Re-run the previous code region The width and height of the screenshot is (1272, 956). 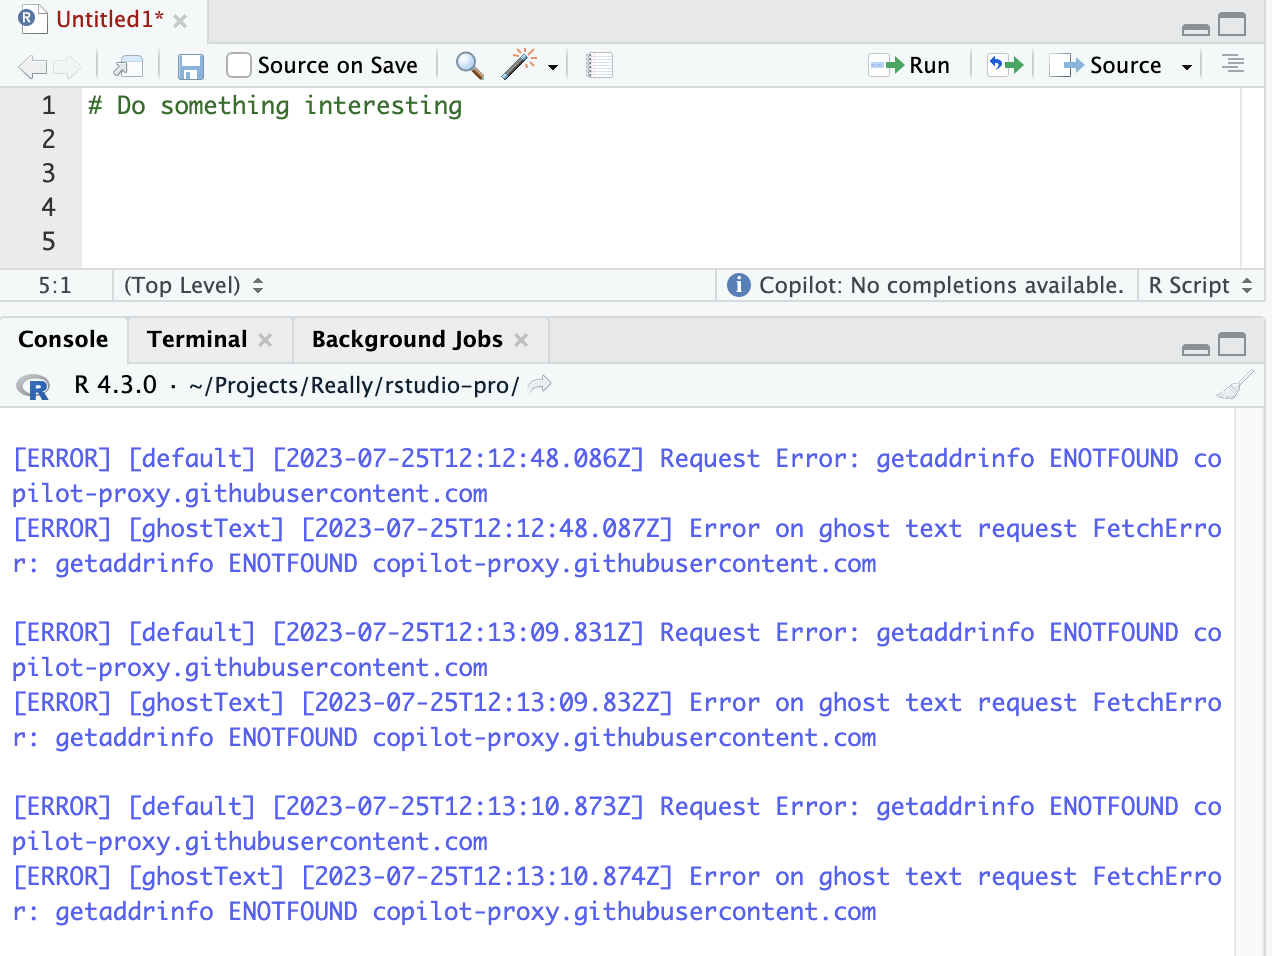[x=1004, y=64]
